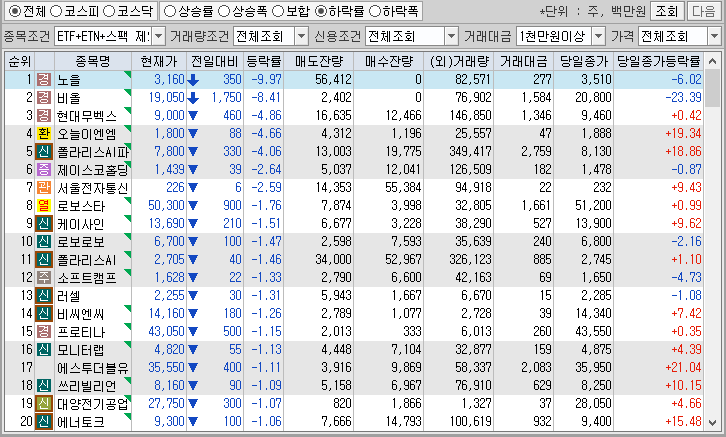The width and height of the screenshot is (726, 437).
Task: Click the yellow 열 badge on 로보스타
Action: (x=44, y=206)
